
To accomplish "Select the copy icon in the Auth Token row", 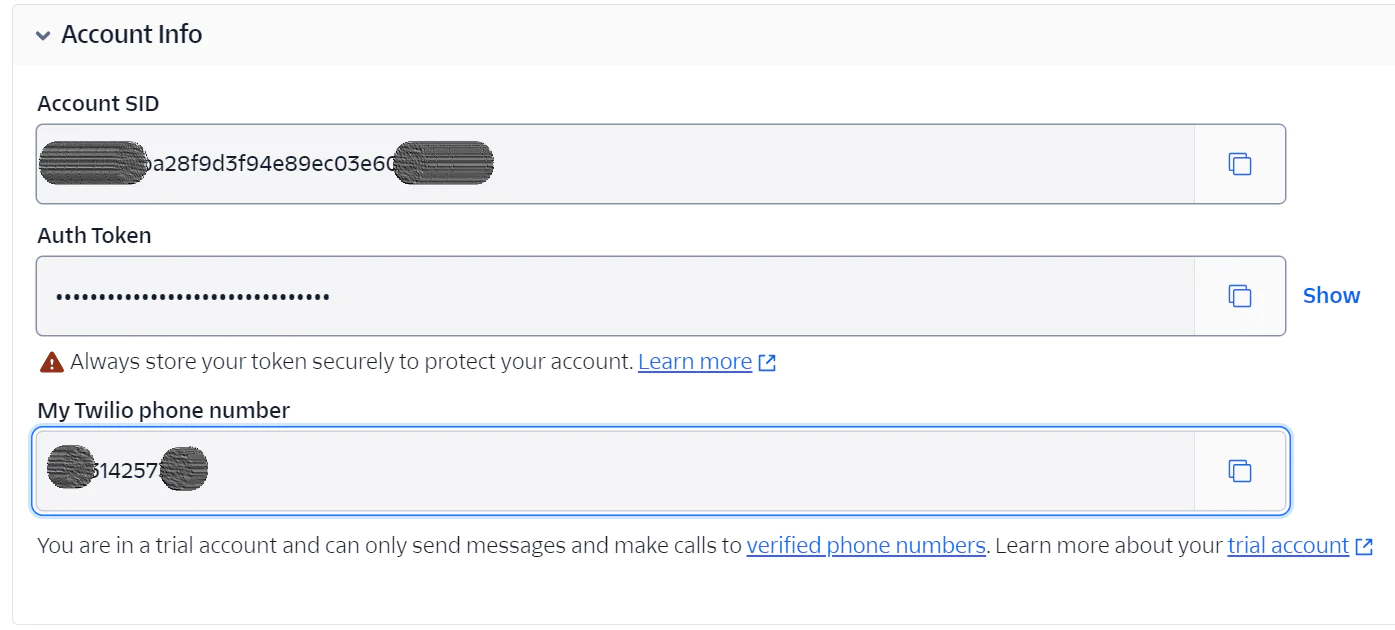I will click(1239, 296).
